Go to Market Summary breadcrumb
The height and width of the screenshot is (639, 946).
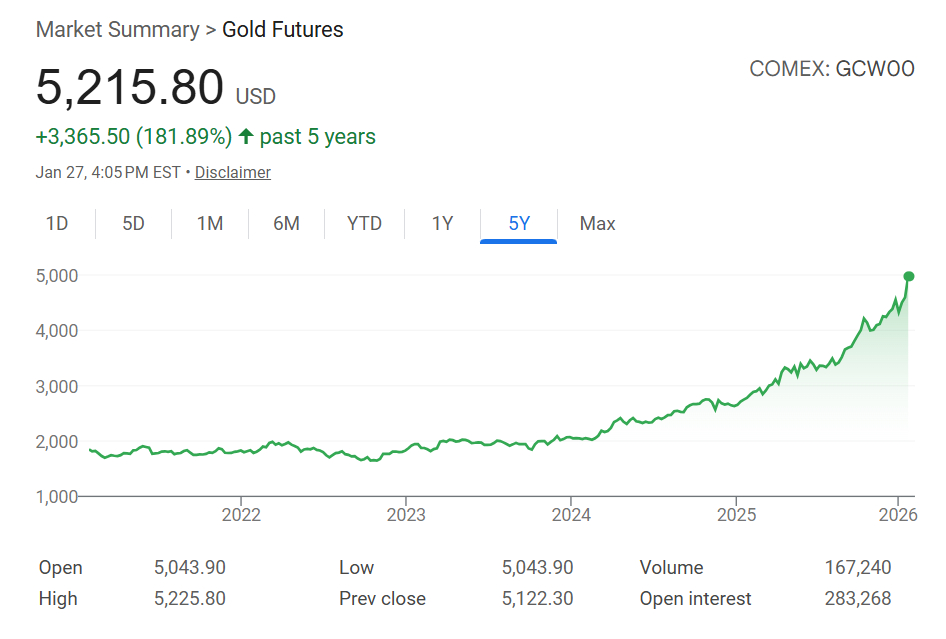117,30
